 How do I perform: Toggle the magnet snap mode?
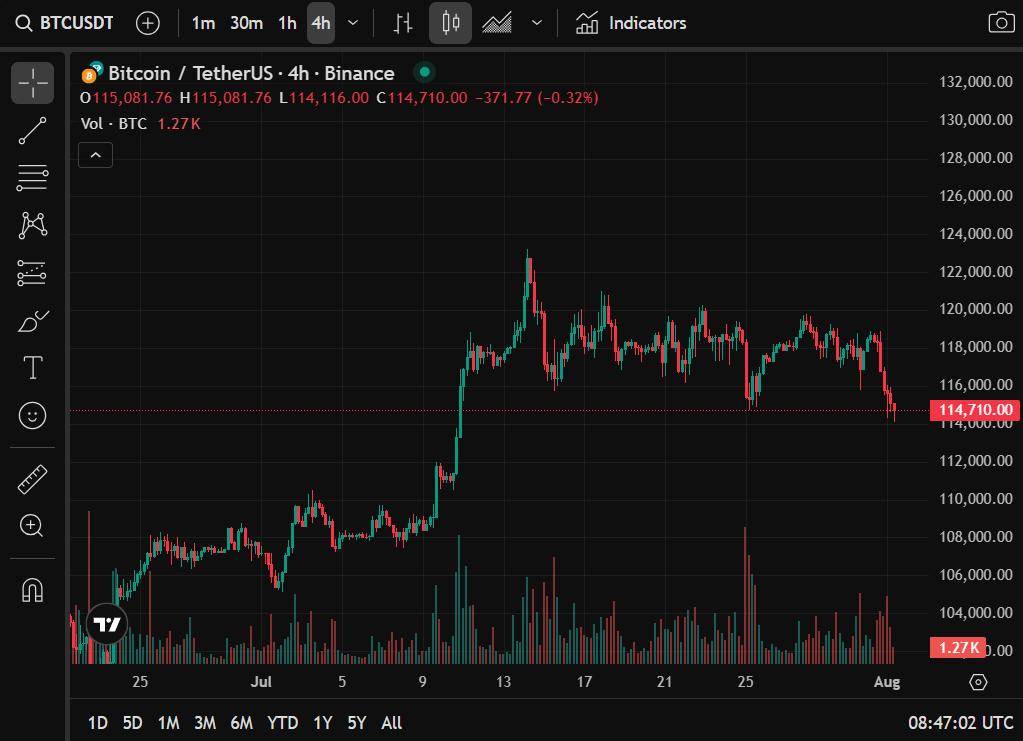[33, 590]
